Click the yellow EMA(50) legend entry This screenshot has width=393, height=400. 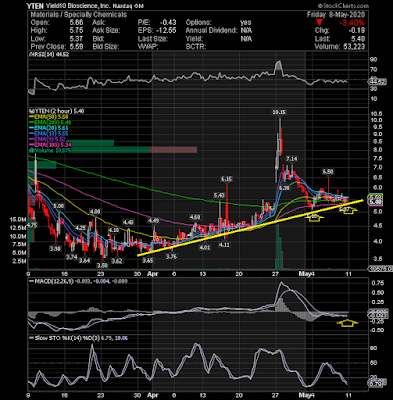click(x=50, y=117)
